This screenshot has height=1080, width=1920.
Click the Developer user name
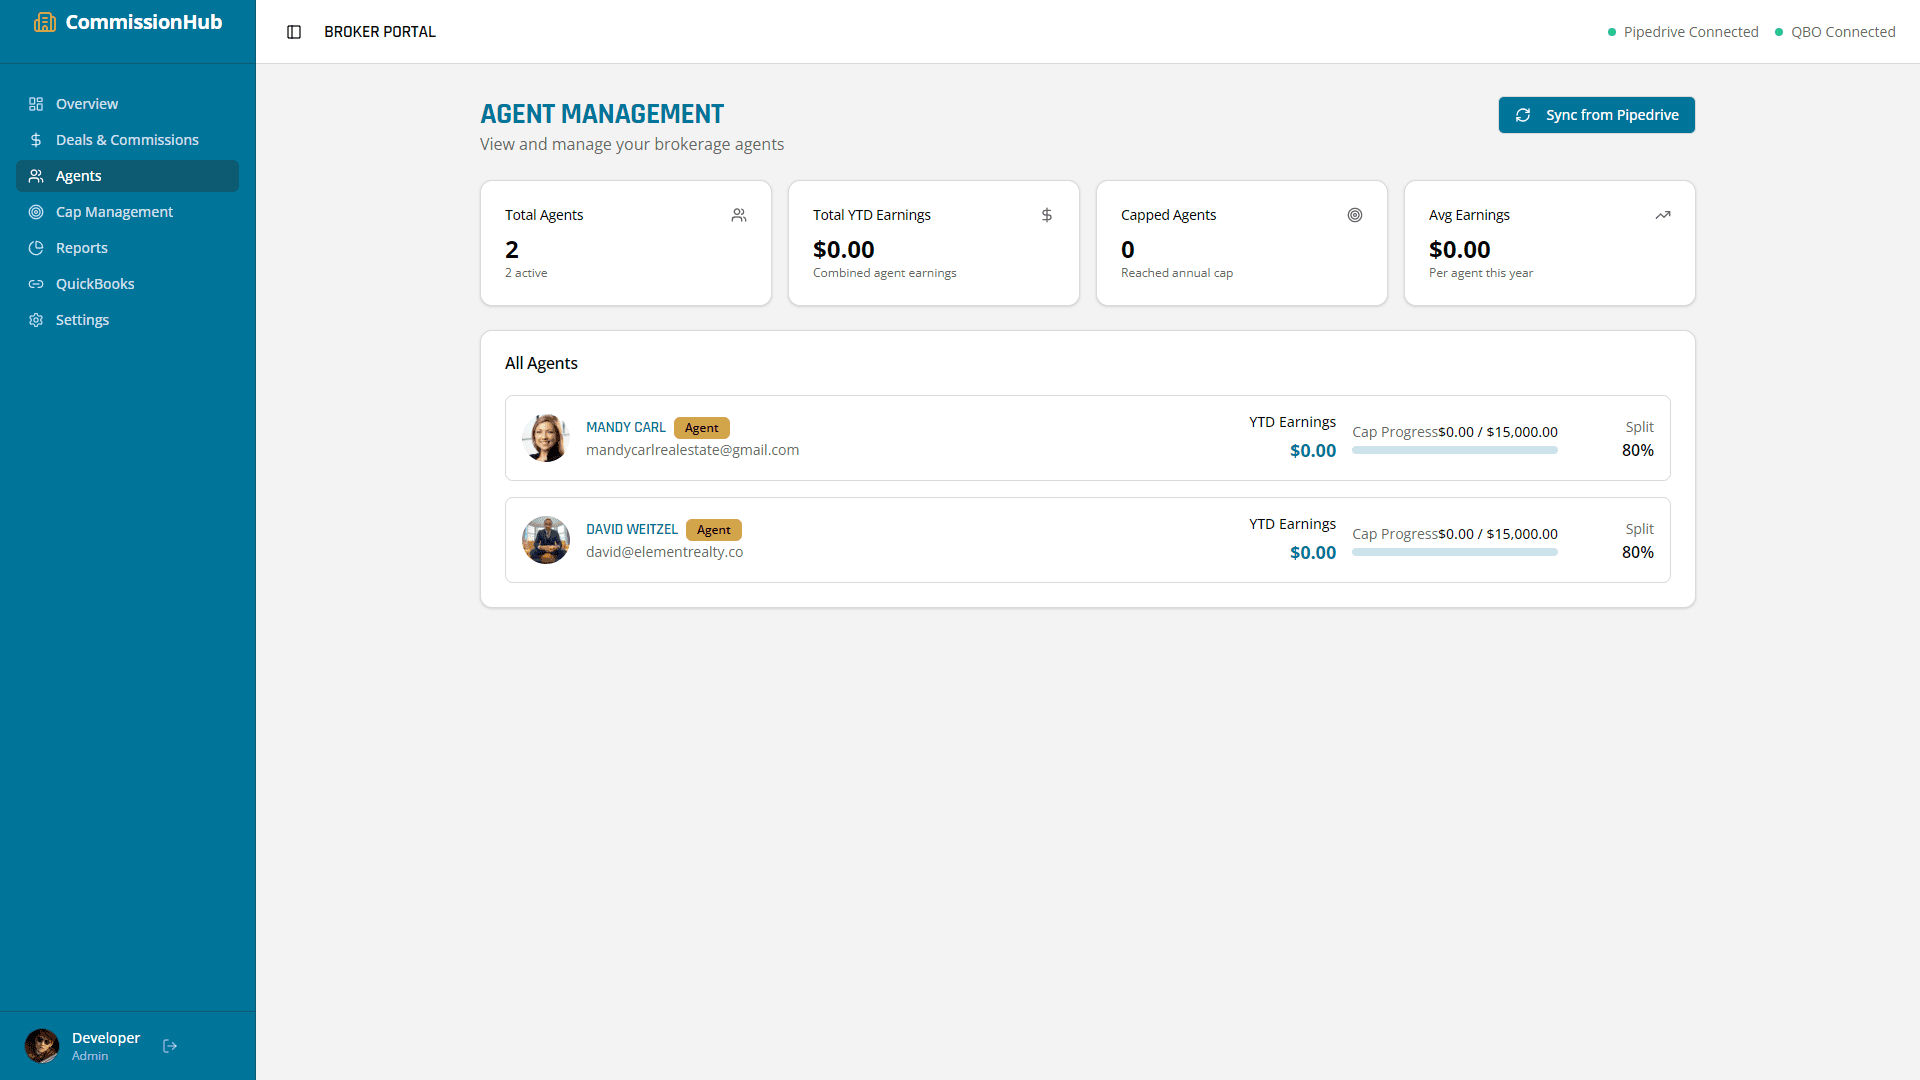[106, 1038]
